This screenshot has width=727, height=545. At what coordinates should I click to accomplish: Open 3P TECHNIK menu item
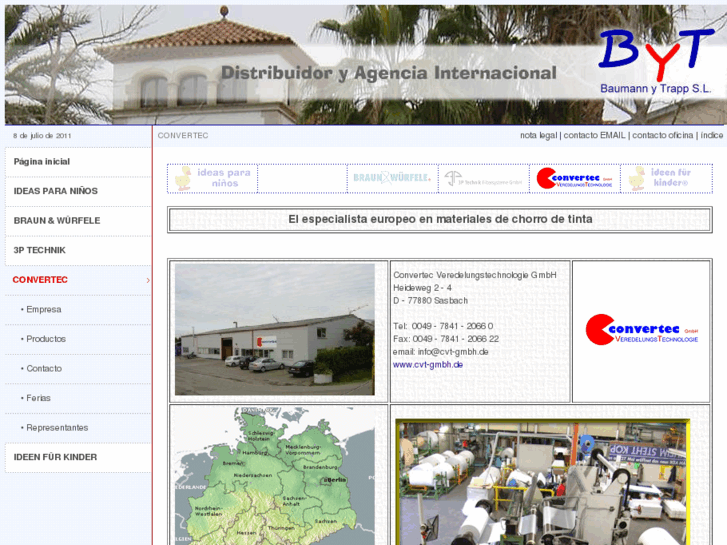tap(39, 250)
